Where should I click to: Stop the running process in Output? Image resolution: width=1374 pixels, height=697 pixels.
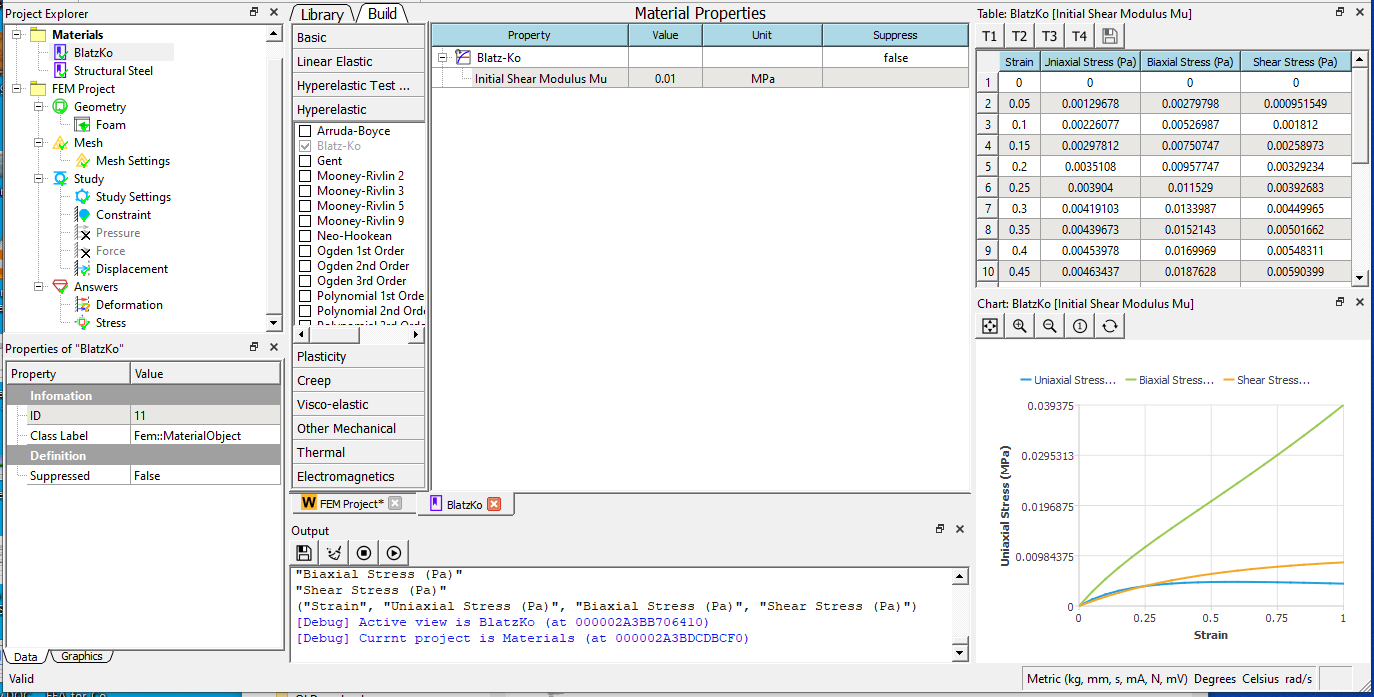tap(364, 552)
